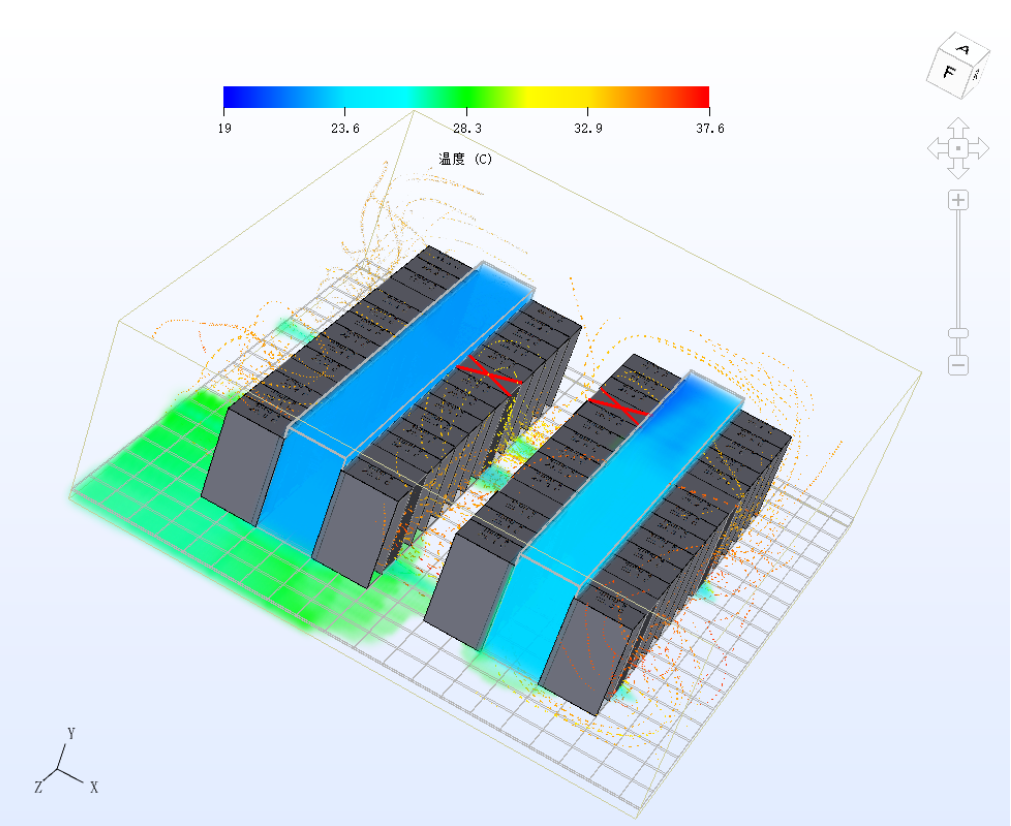1011x826 pixels.
Task: Zoom in using the plus button
Action: coord(958,200)
